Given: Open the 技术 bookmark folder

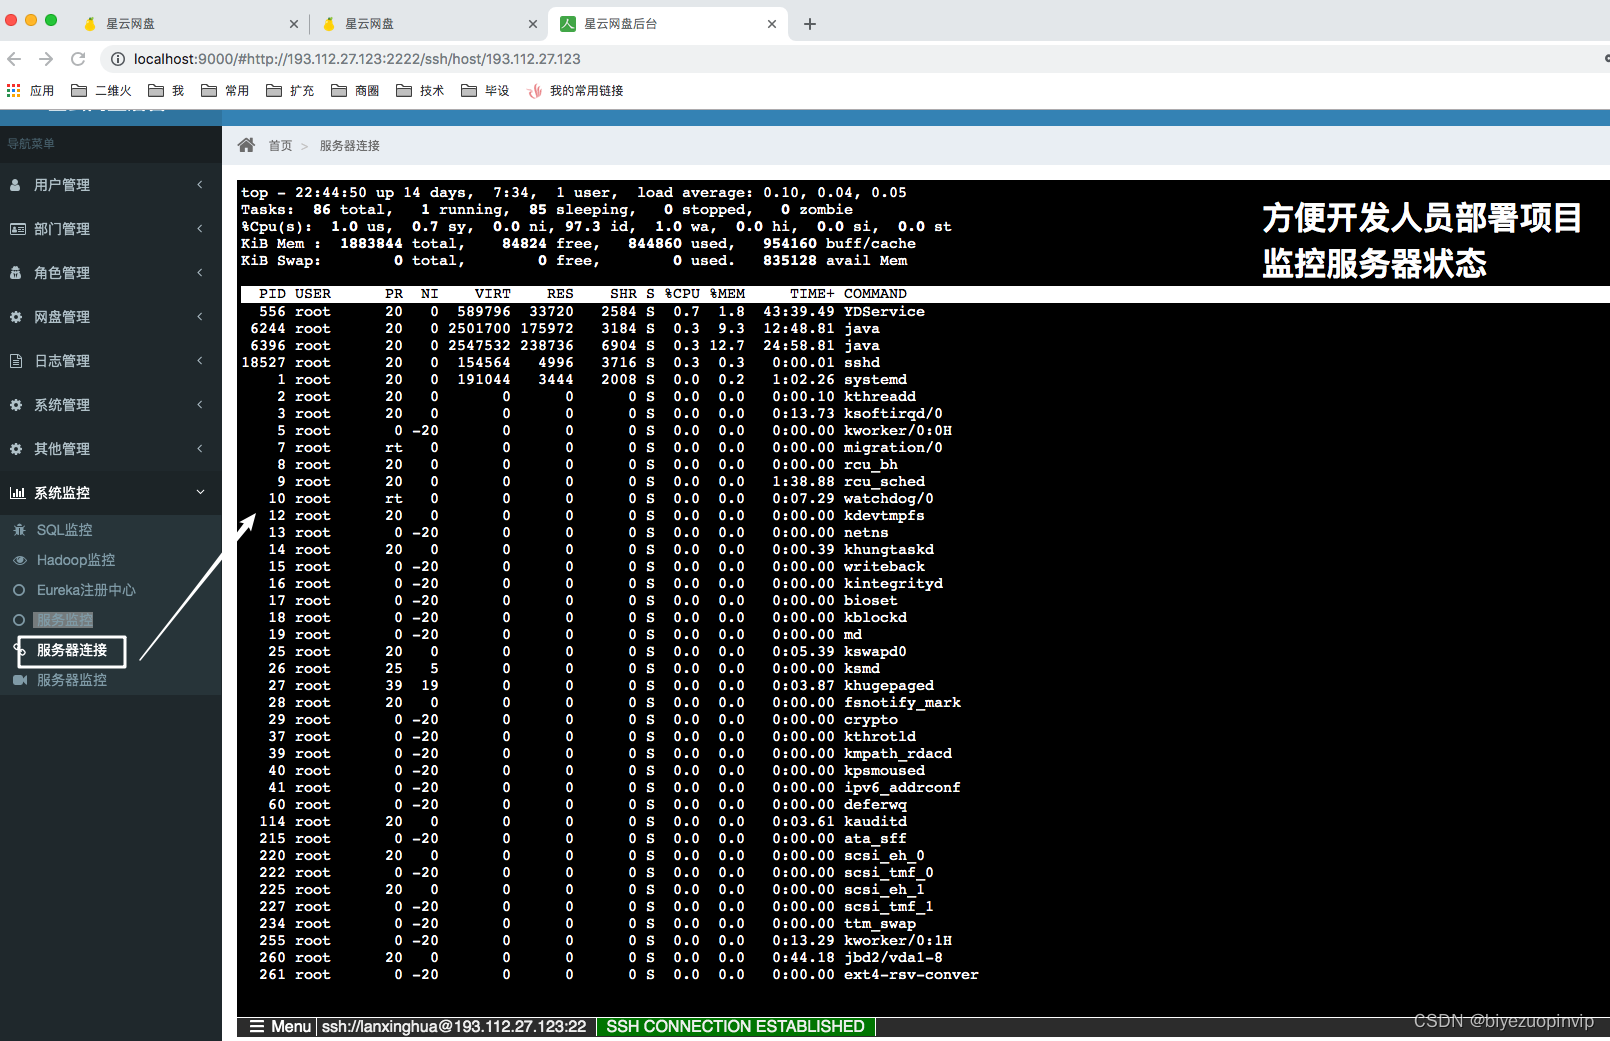Looking at the screenshot, I should (x=420, y=90).
